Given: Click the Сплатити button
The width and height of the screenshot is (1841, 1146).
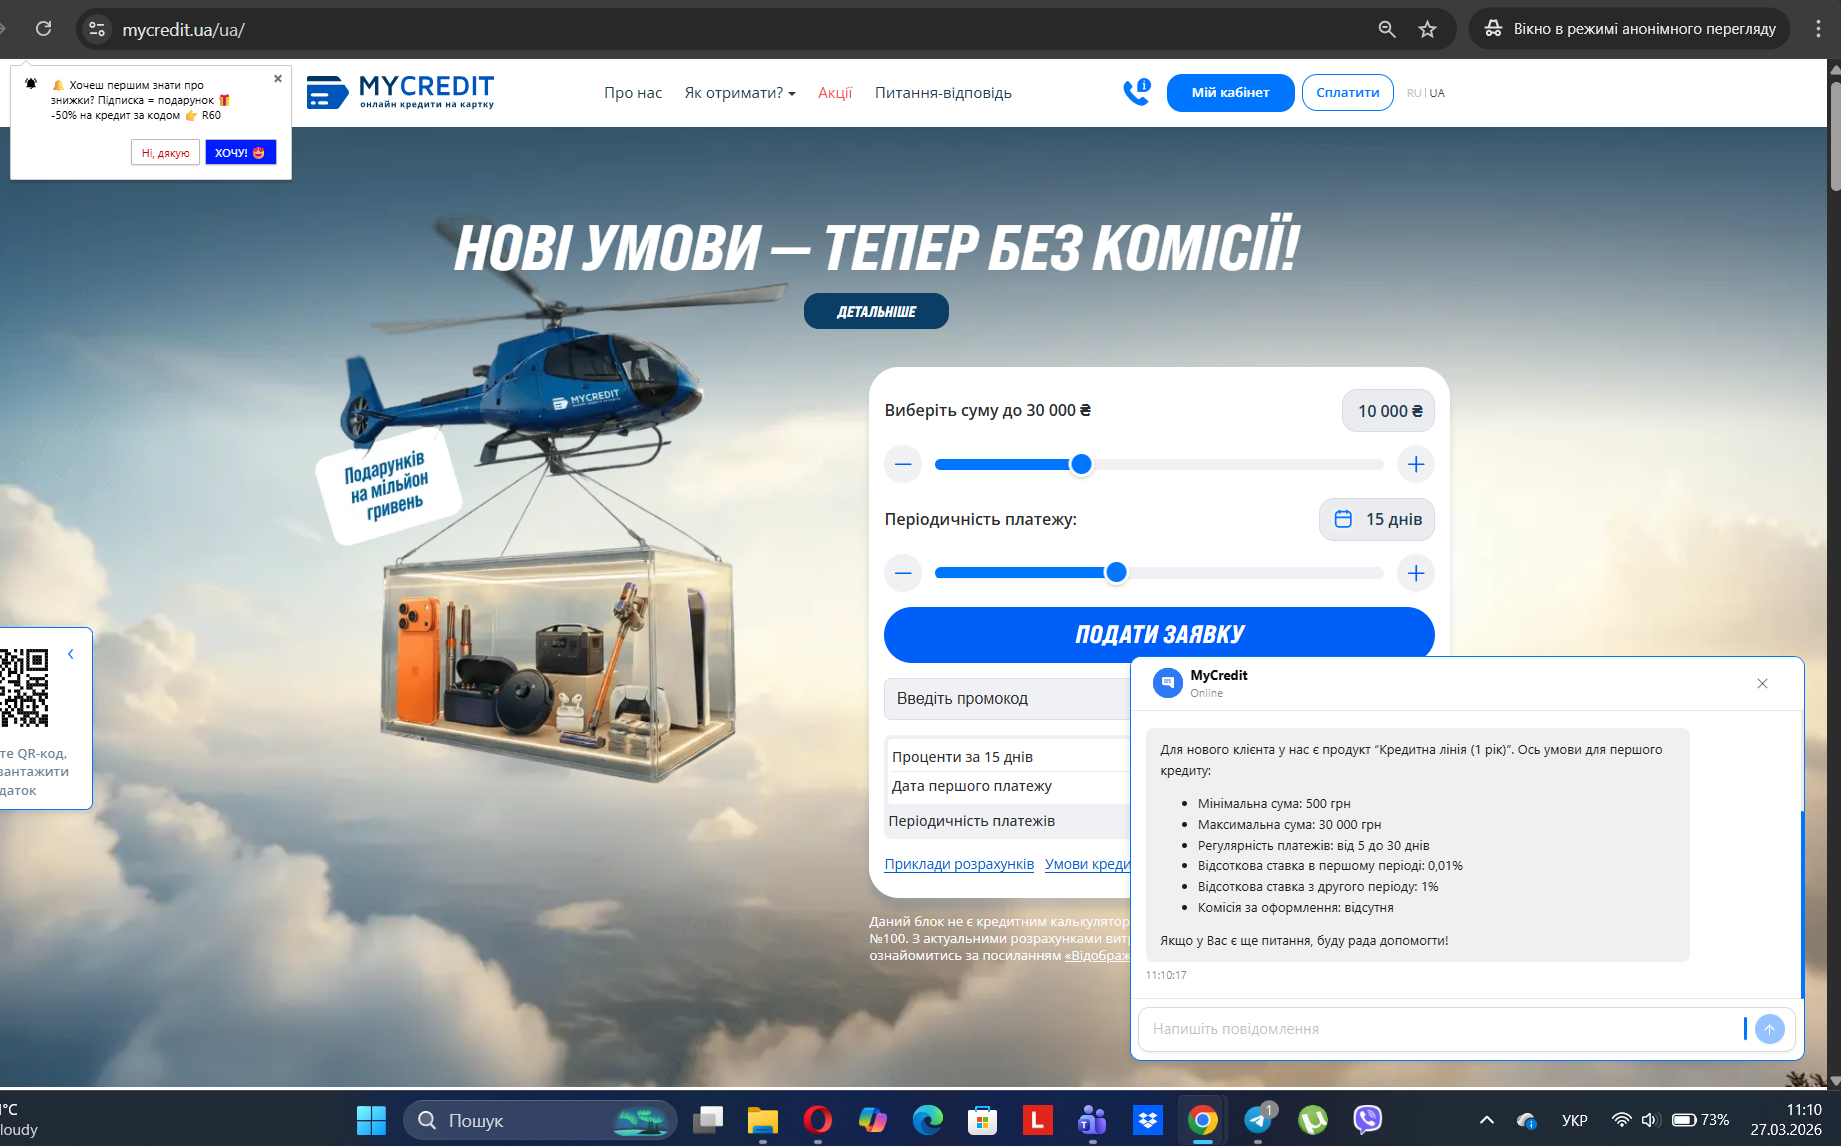Looking at the screenshot, I should tap(1348, 93).
